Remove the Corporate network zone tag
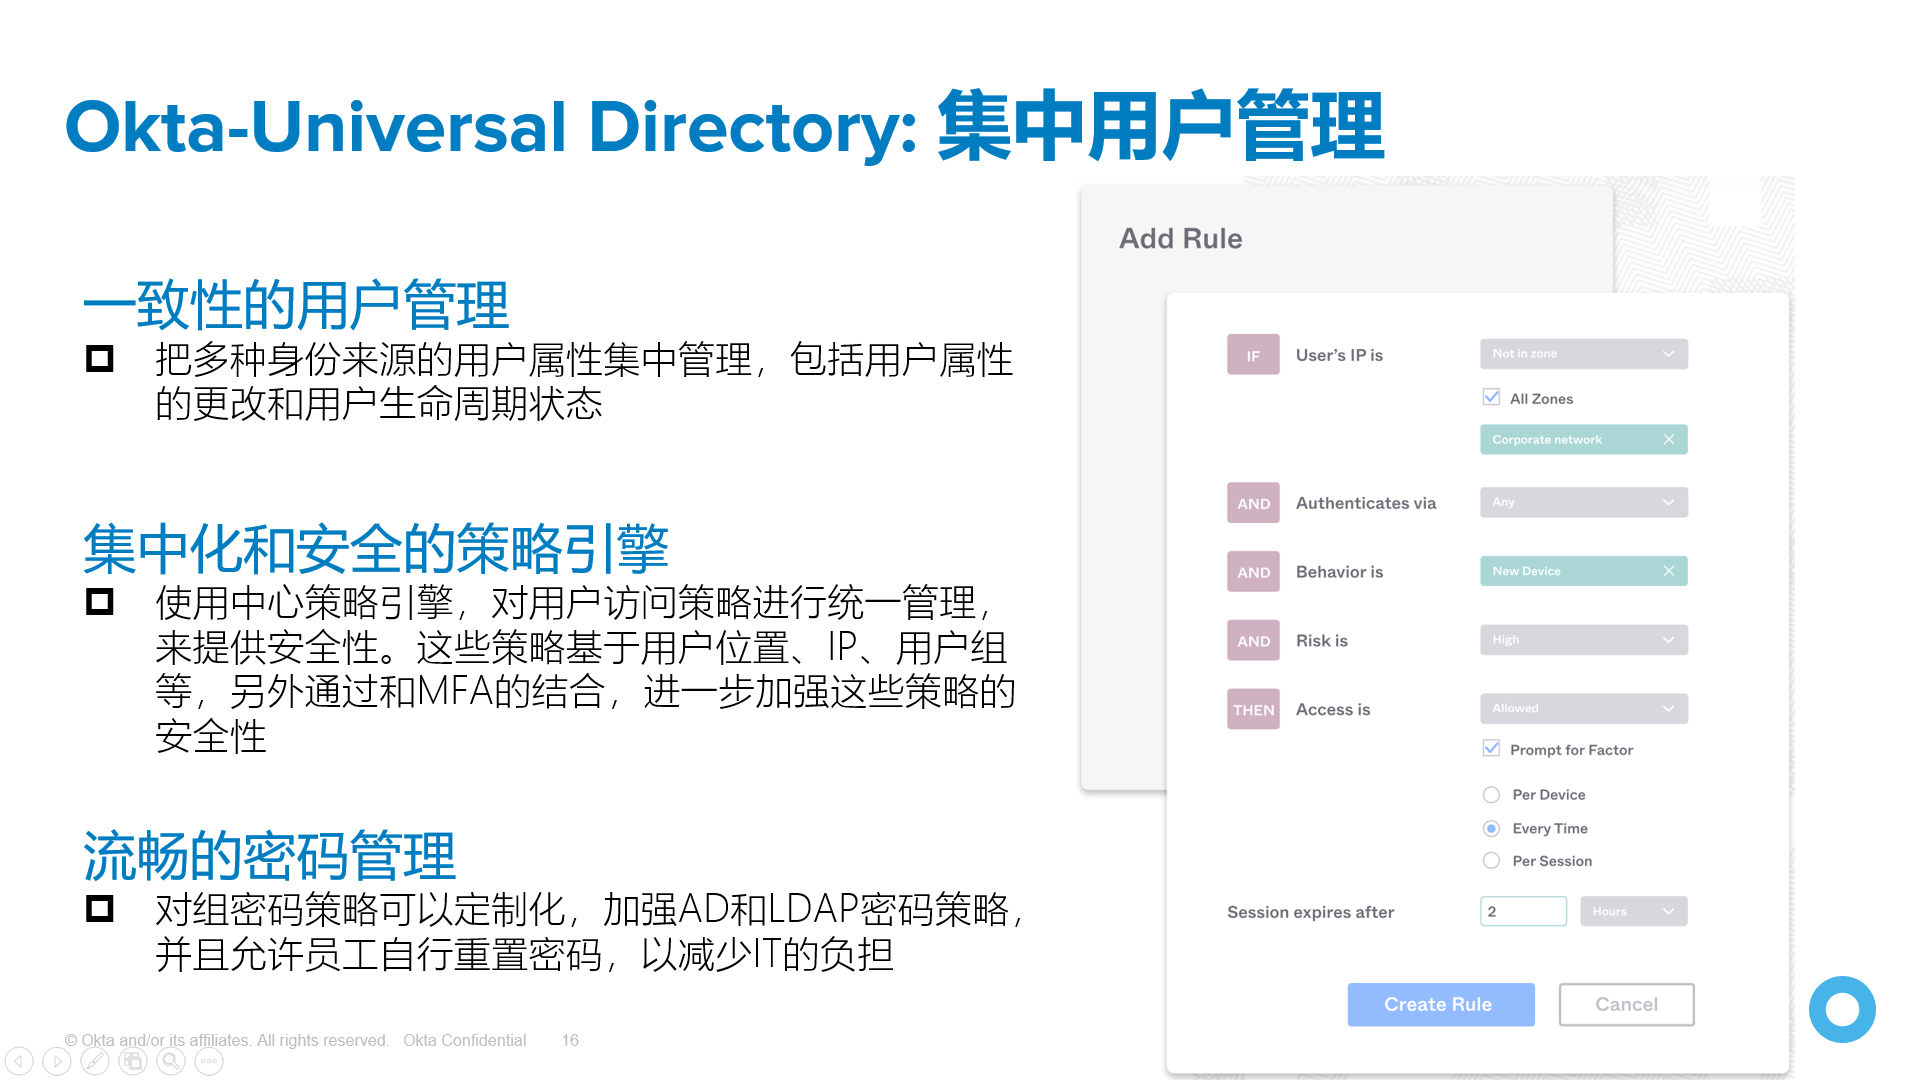 (x=1669, y=440)
